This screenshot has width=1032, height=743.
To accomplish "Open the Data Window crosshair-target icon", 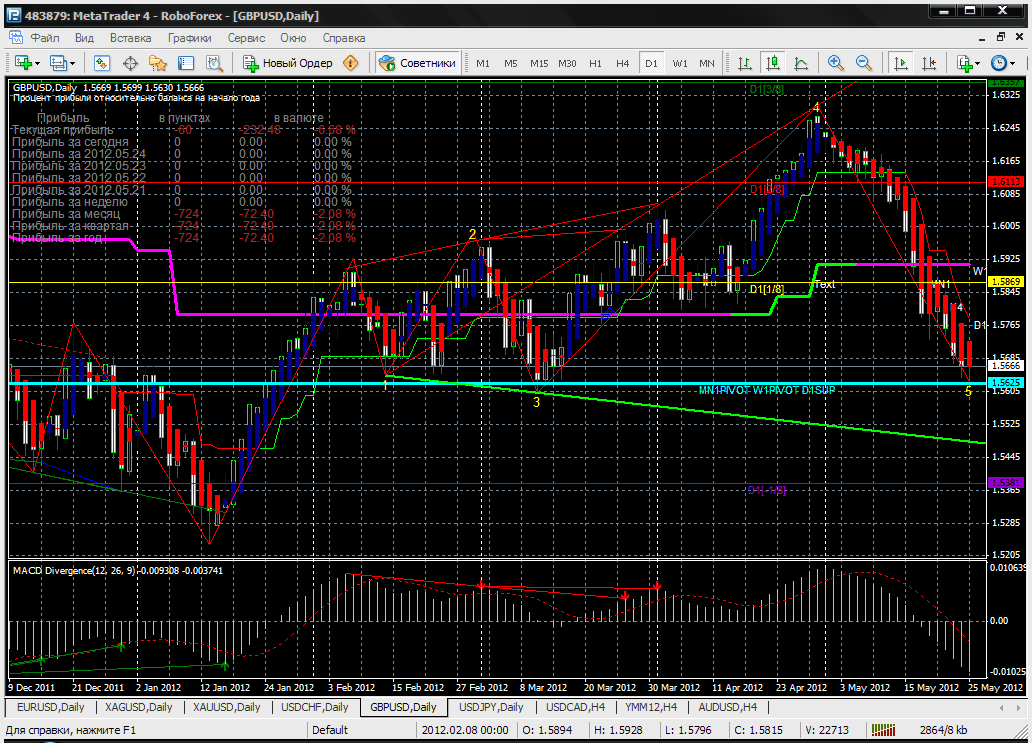I will coord(130,63).
